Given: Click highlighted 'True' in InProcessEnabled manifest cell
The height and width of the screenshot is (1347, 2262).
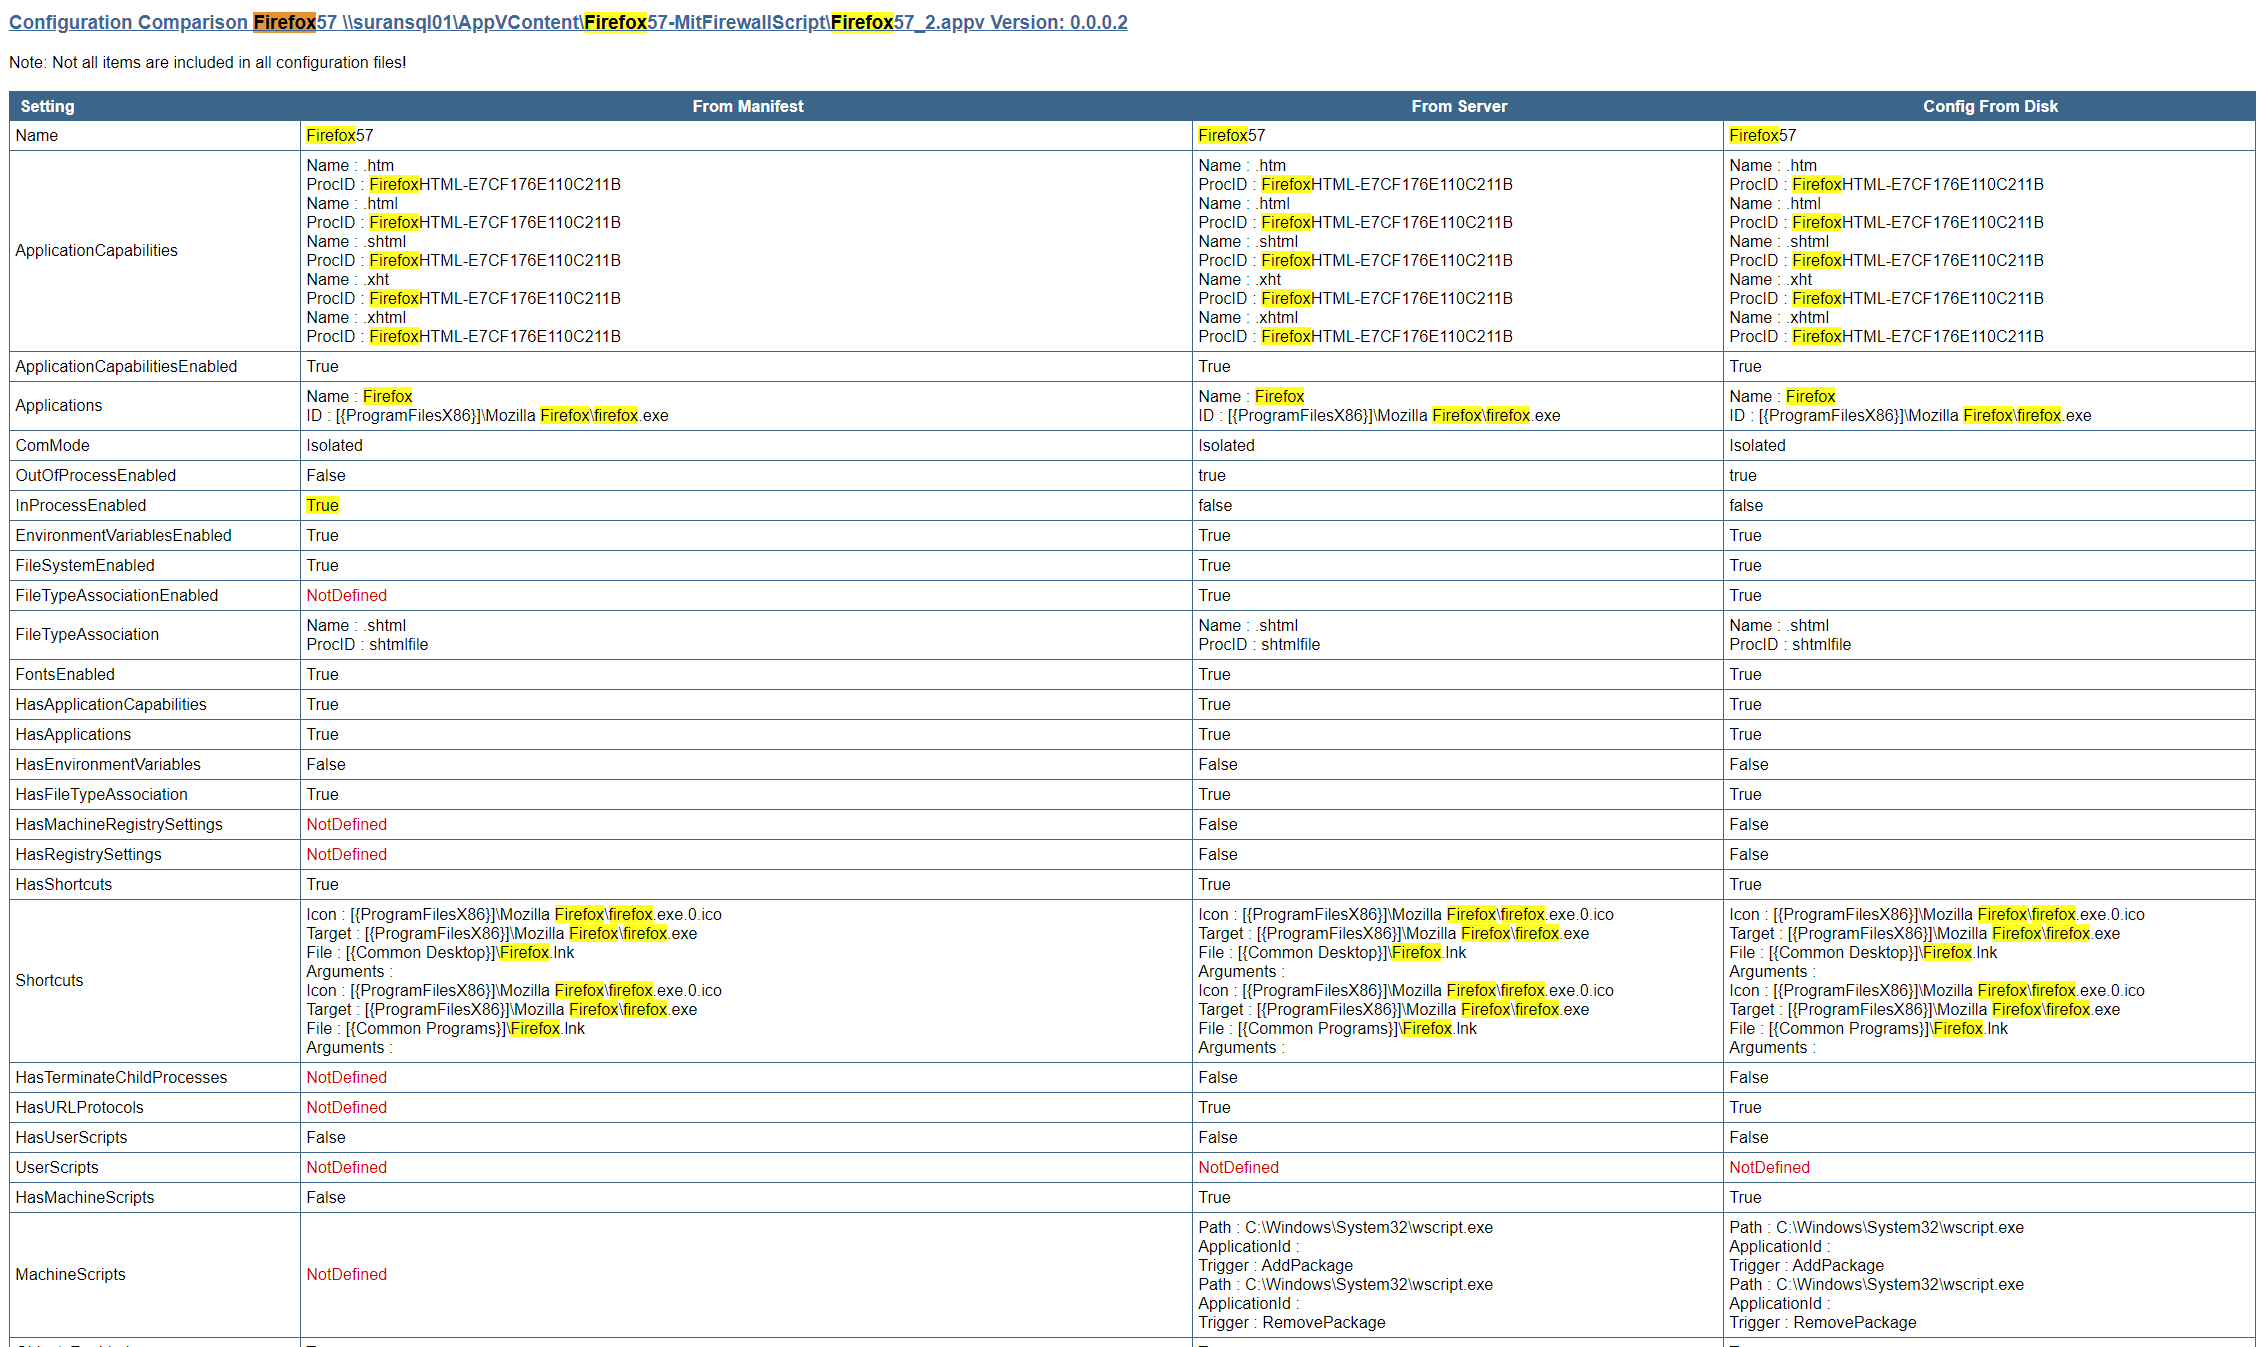Looking at the screenshot, I should coord(322,505).
